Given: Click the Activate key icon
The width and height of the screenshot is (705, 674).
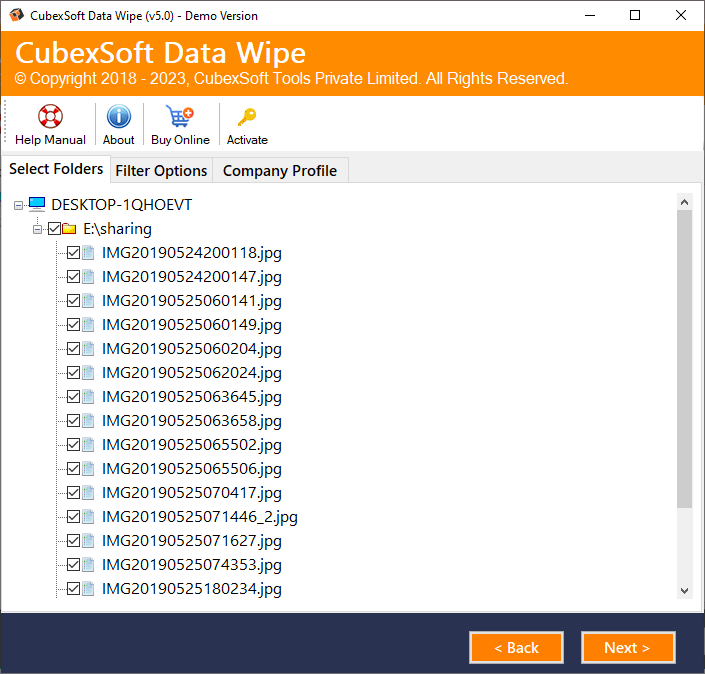Looking at the screenshot, I should (247, 117).
